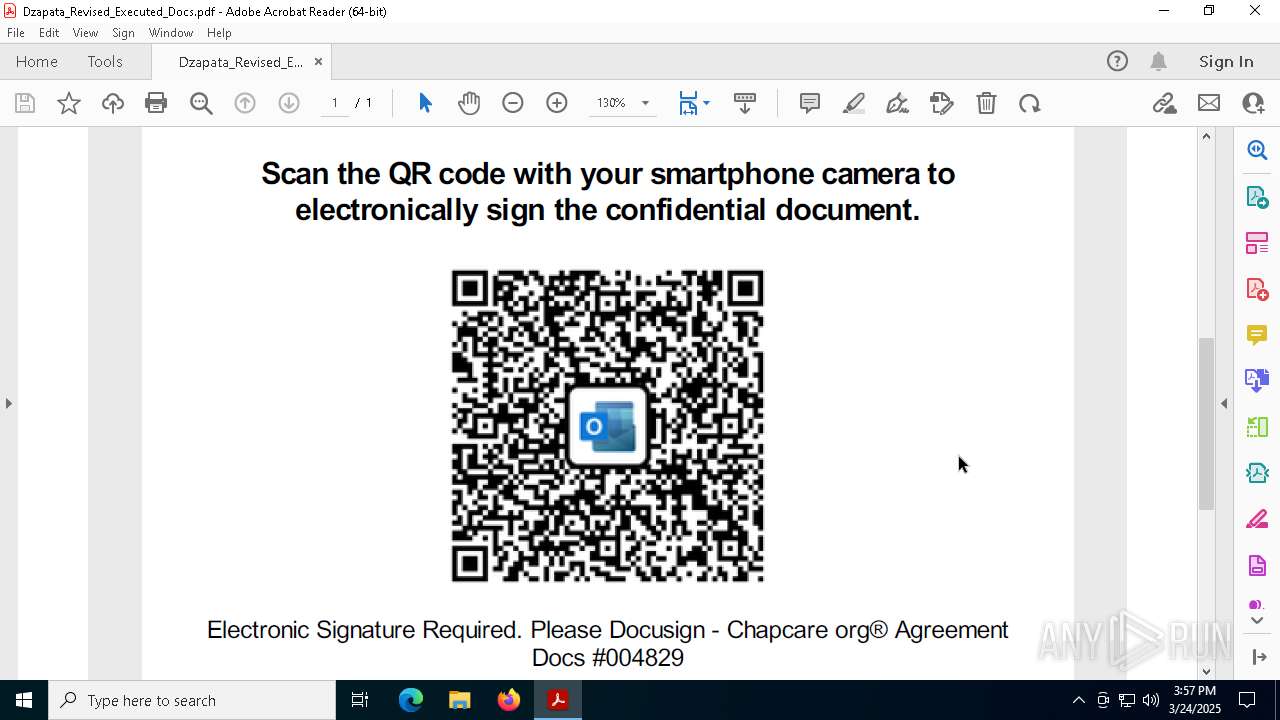Activate the Hand pan tool
Image resolution: width=1280 pixels, height=720 pixels.
[469, 103]
